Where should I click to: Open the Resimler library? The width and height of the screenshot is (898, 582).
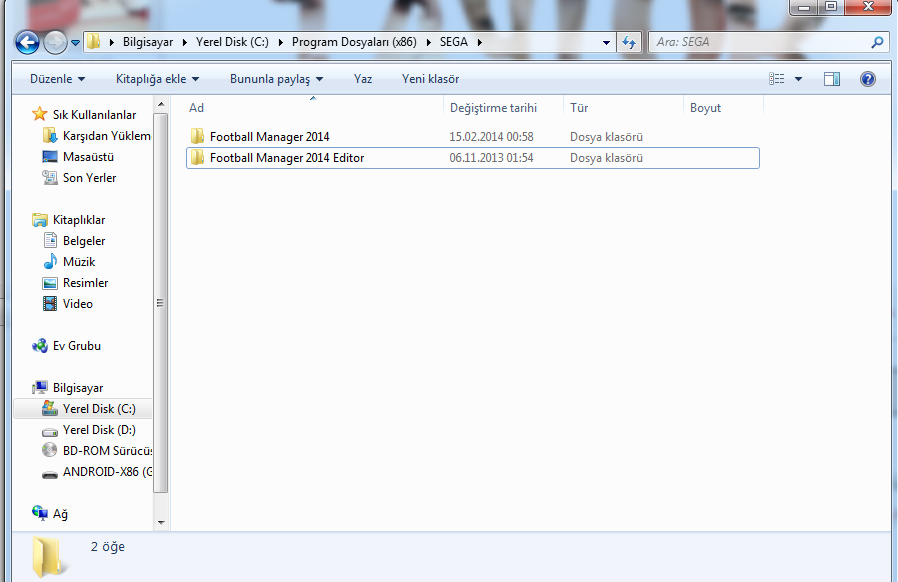(85, 283)
